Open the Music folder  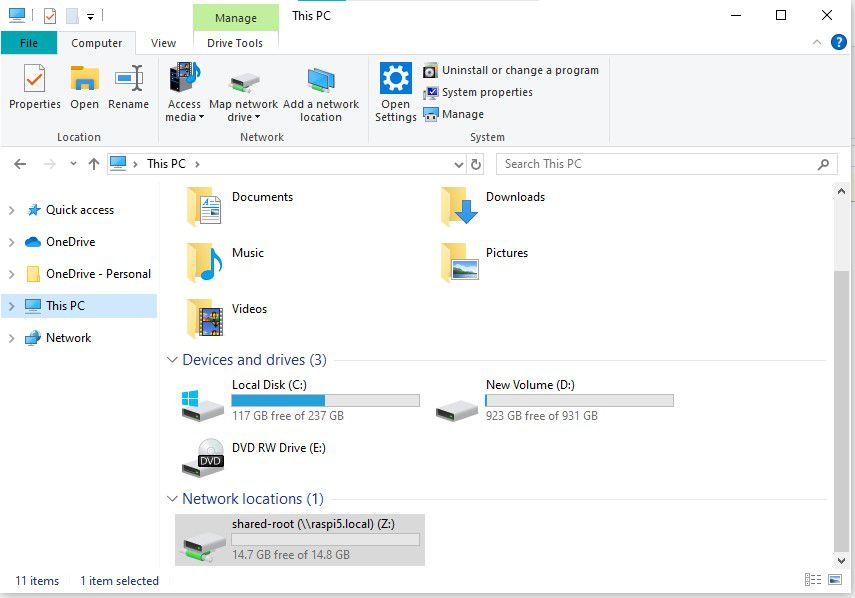(x=232, y=254)
